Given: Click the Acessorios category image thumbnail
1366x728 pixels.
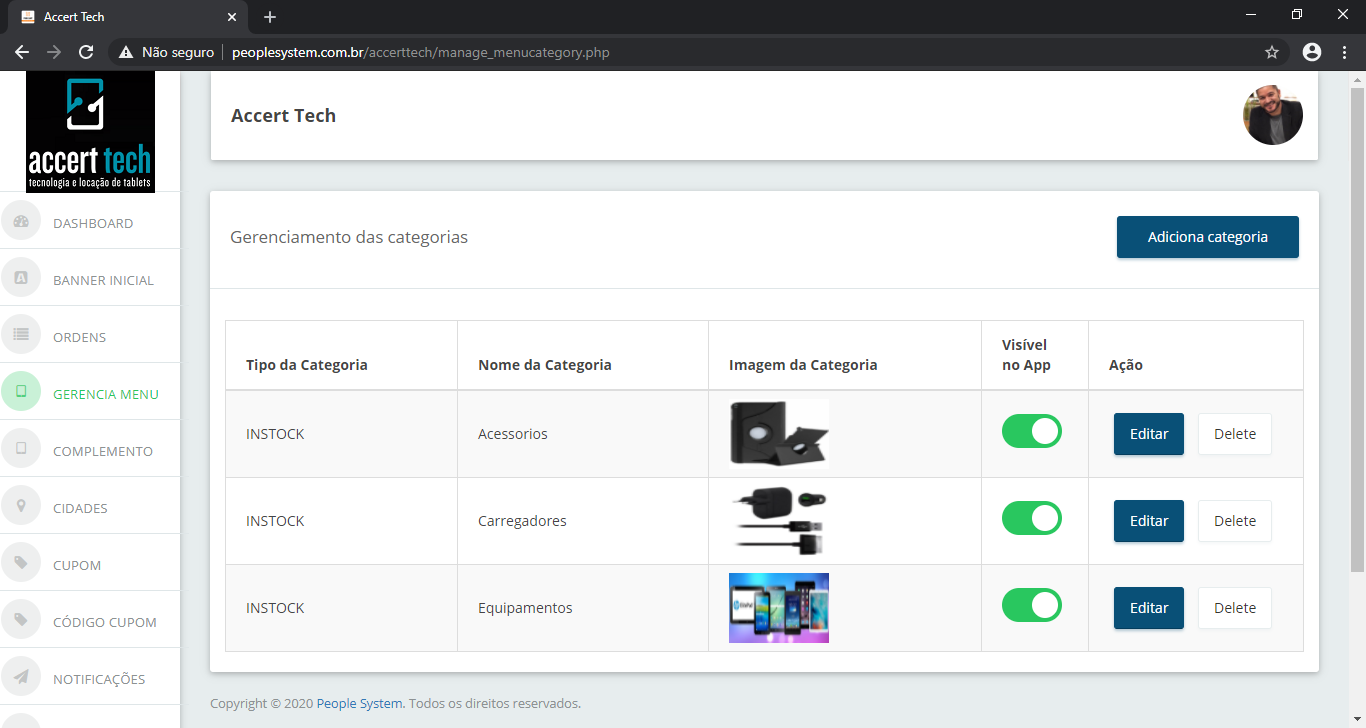Looking at the screenshot, I should point(778,434).
